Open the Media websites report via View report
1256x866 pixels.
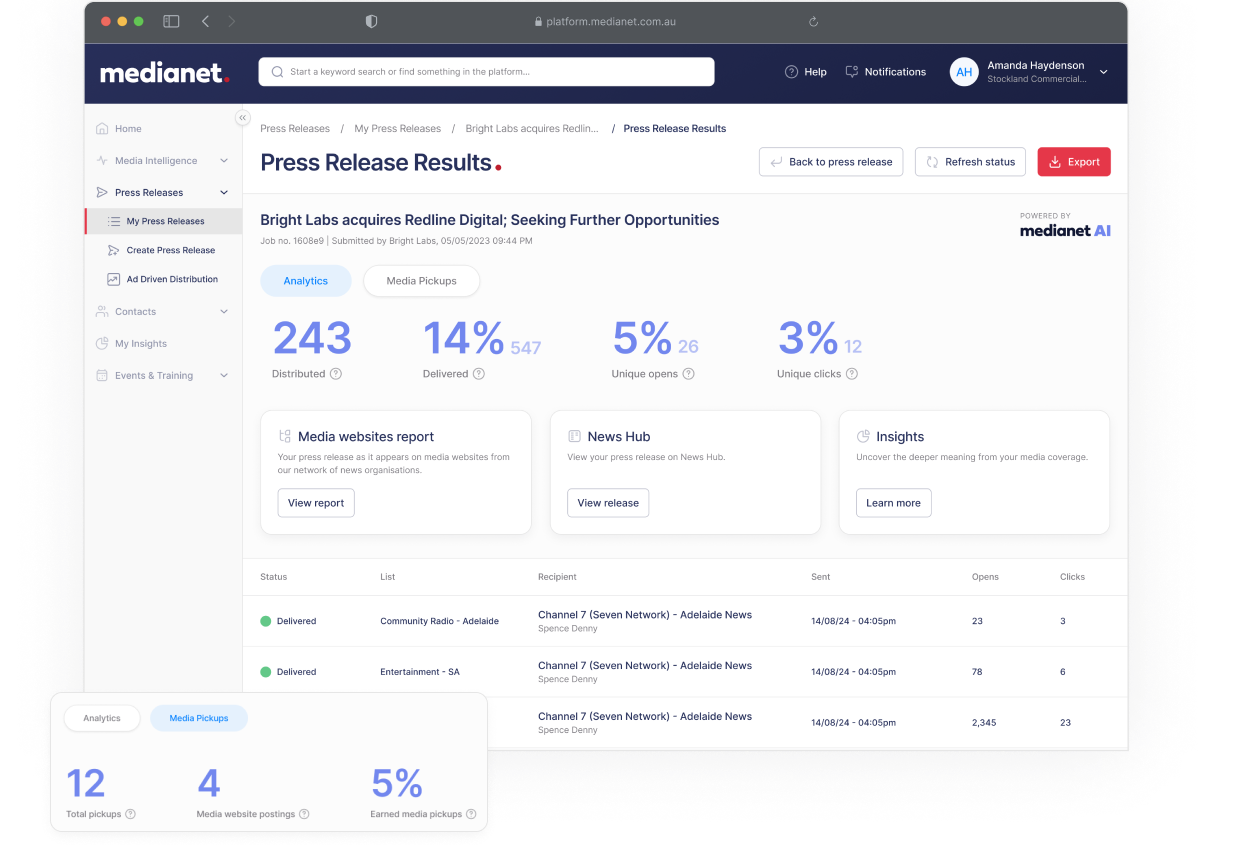point(315,503)
